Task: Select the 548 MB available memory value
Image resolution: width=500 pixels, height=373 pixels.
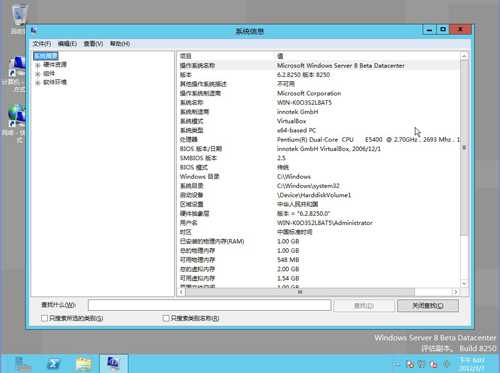Action: 288,260
